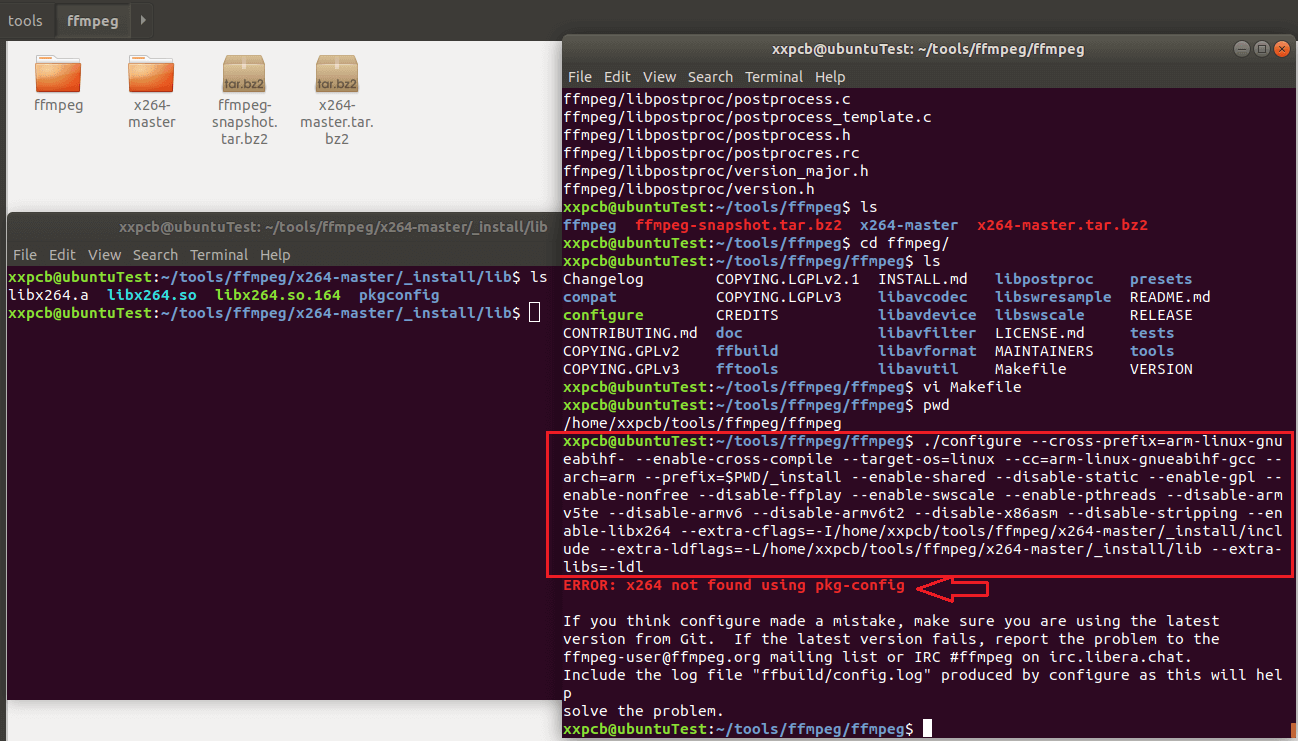Click '/home/xxpcb/tools/ffmpeg/ffmpeg' pwd output
The height and width of the screenshot is (741, 1298).
702,423
